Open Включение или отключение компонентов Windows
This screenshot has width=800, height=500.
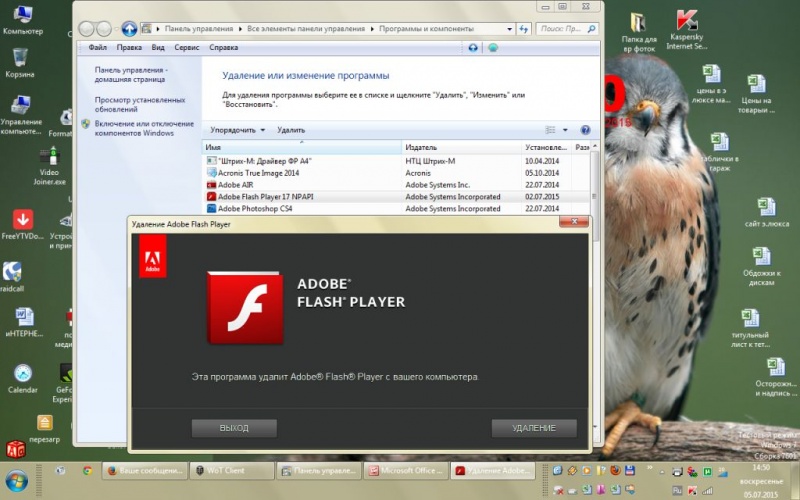click(144, 128)
